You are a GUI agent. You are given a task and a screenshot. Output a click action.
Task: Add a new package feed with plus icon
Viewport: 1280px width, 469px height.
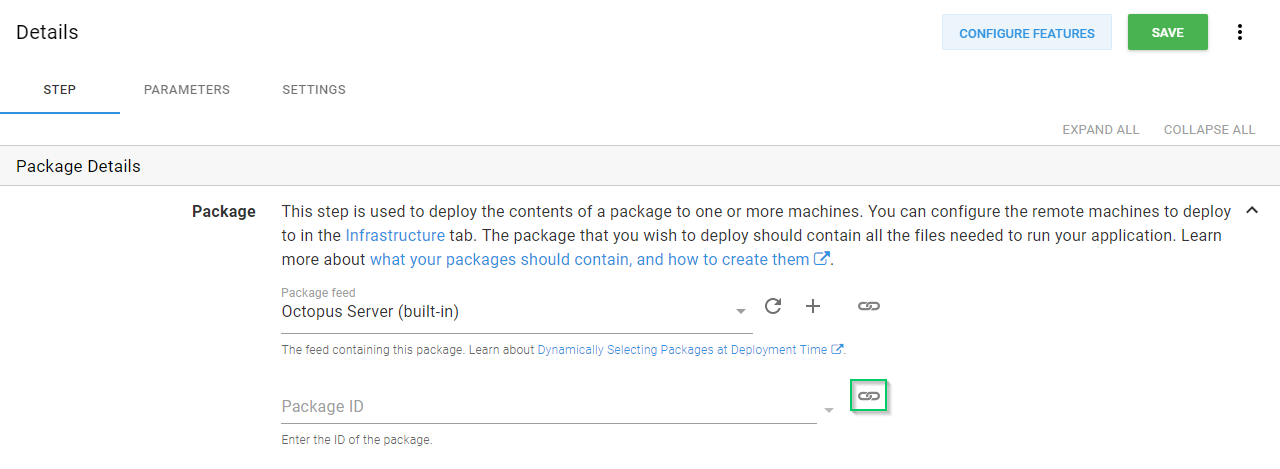coord(813,306)
